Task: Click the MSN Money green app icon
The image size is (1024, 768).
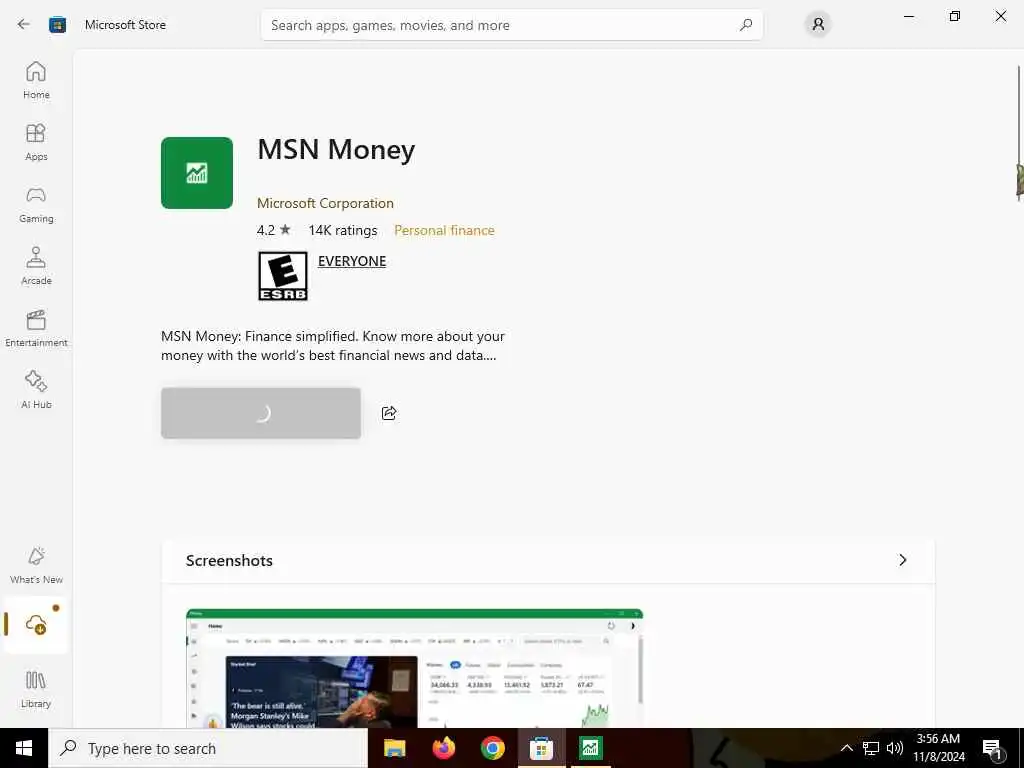Action: [x=197, y=173]
